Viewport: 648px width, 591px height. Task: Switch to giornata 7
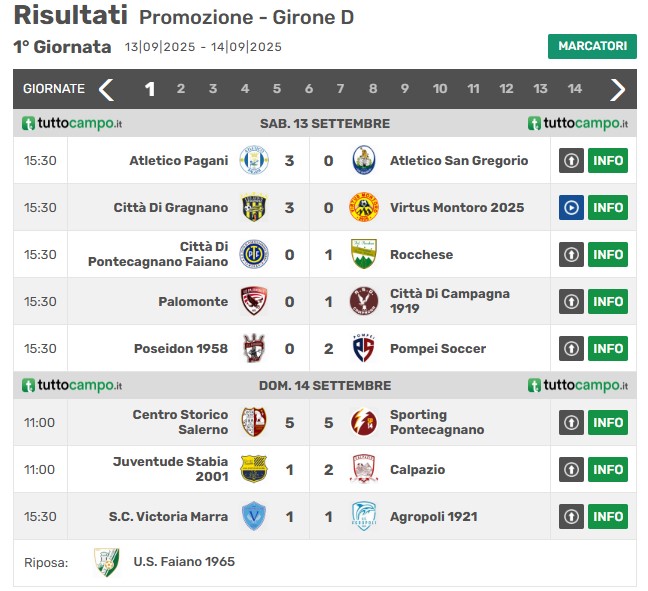click(x=340, y=89)
